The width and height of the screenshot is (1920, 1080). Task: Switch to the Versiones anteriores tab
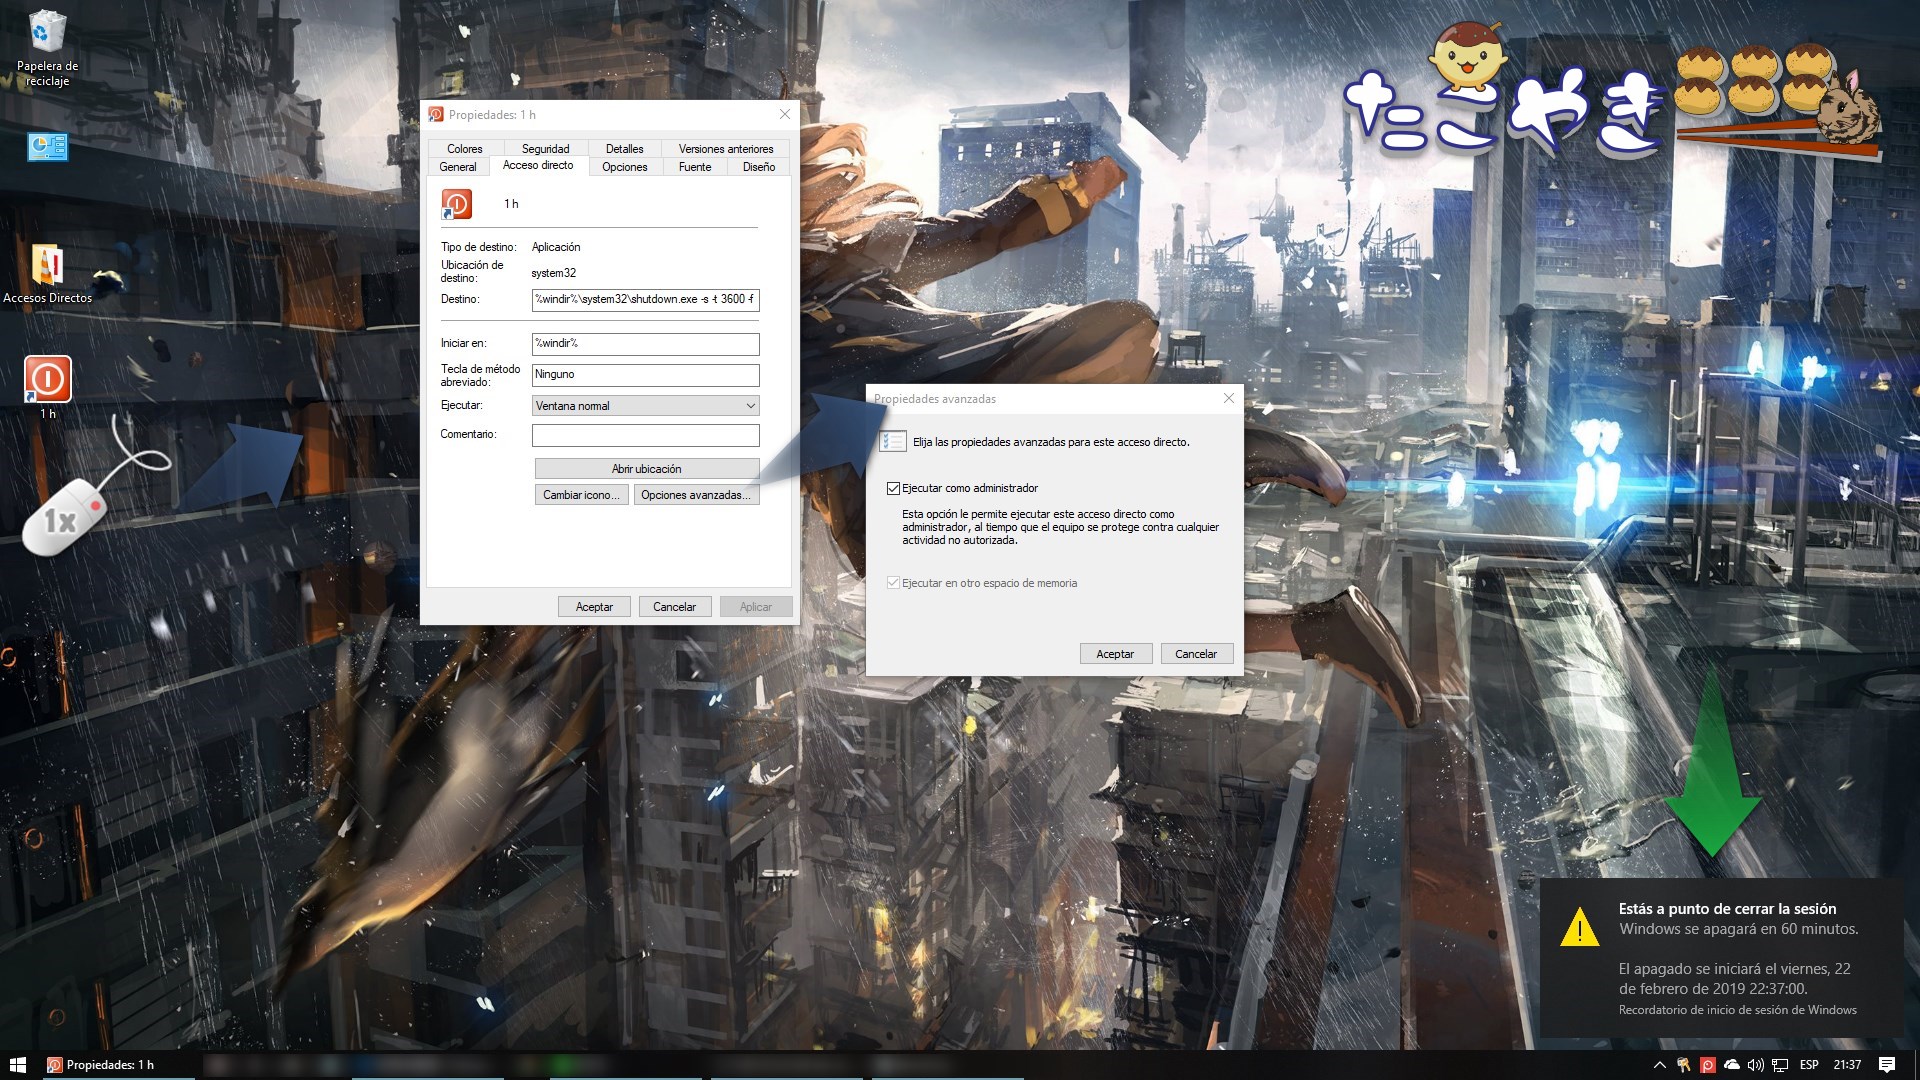(726, 149)
